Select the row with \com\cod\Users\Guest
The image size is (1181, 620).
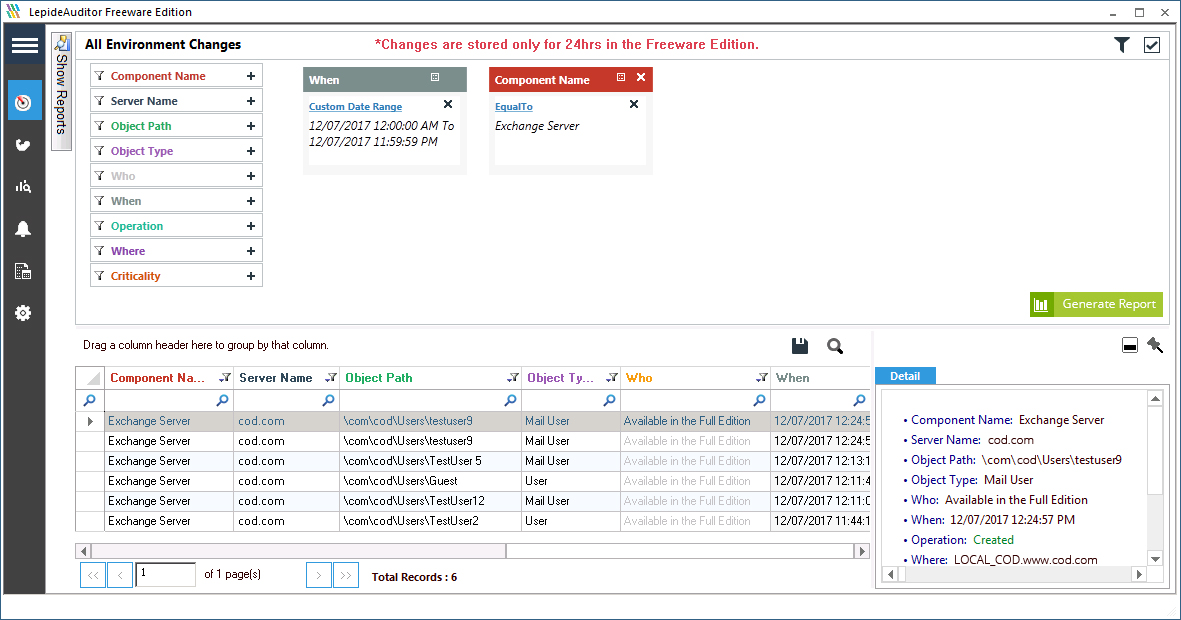point(473,481)
